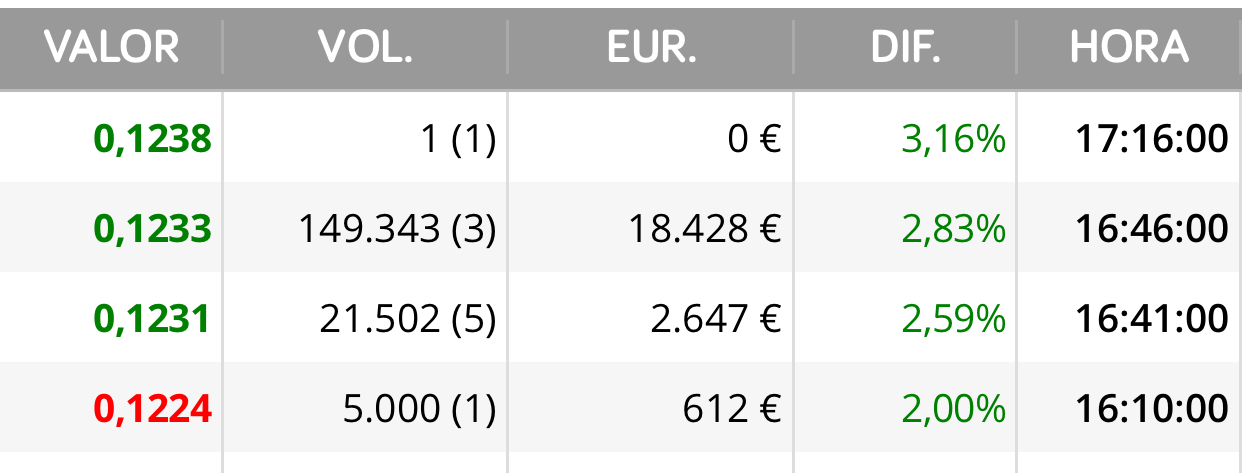The height and width of the screenshot is (473, 1242).
Task: Click volume cell 149.343 (3)
Action: pyautogui.click(x=398, y=230)
